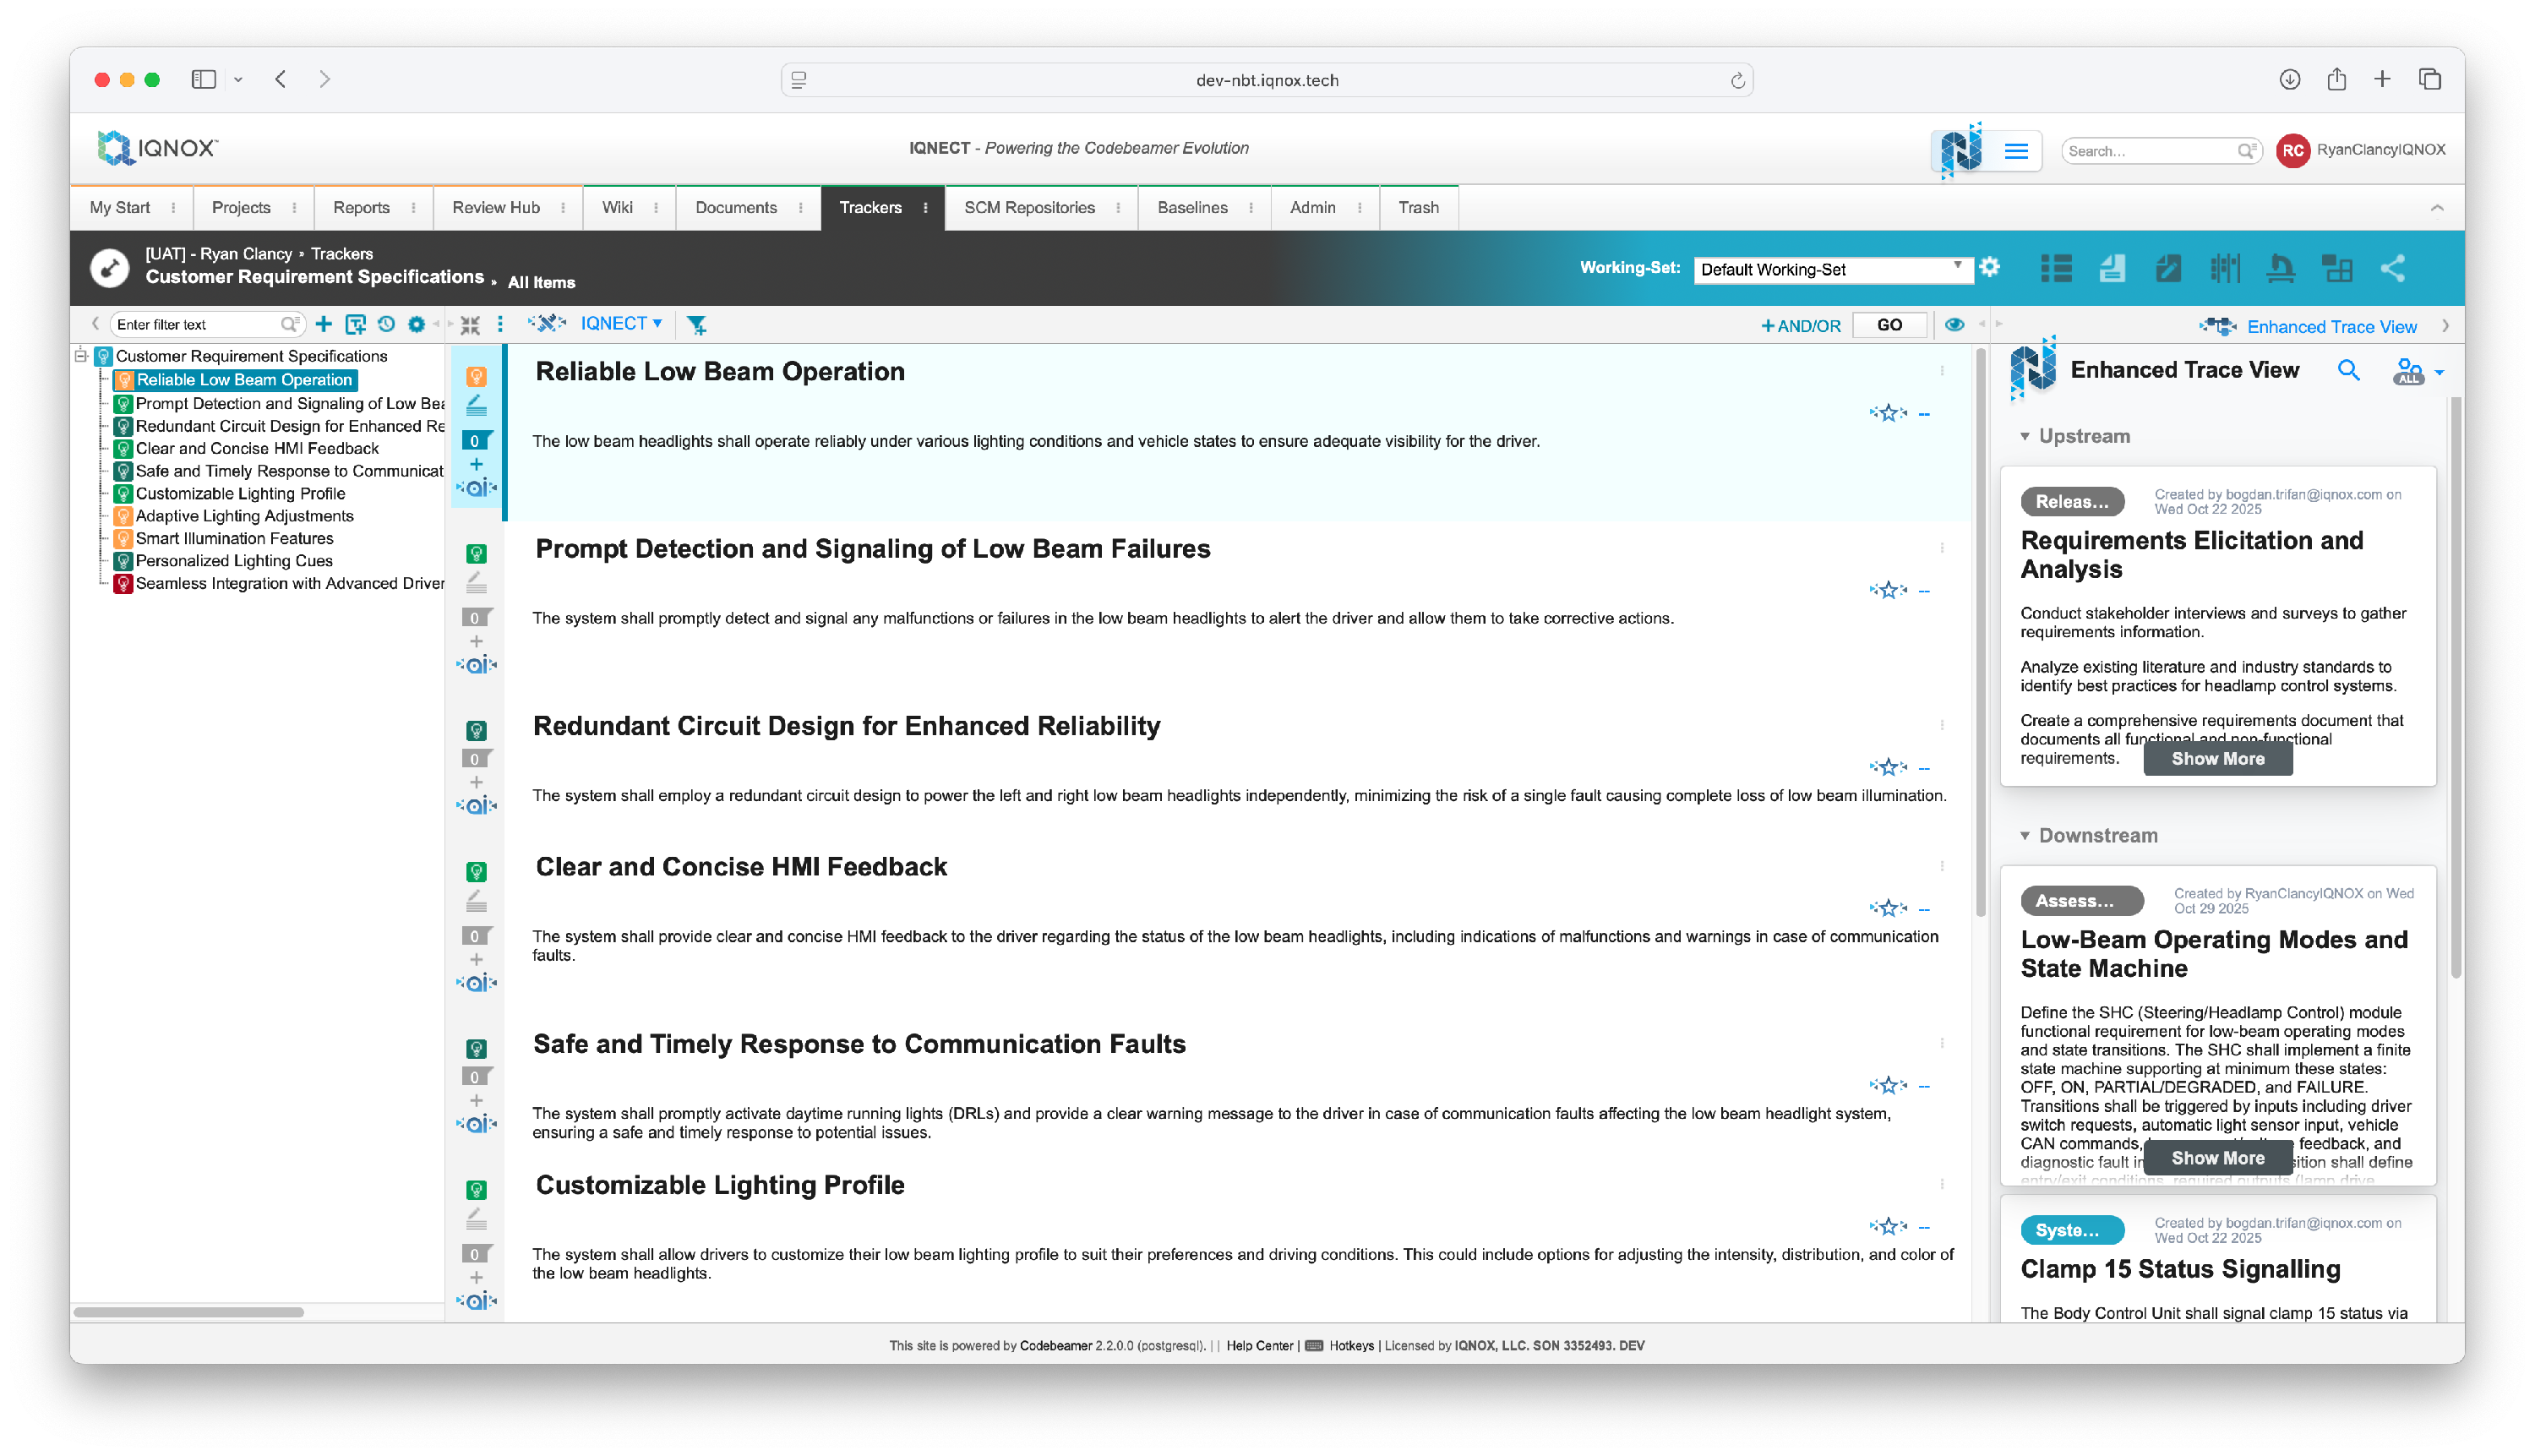
Task: Click the add filter funnel icon
Action: click(x=697, y=324)
